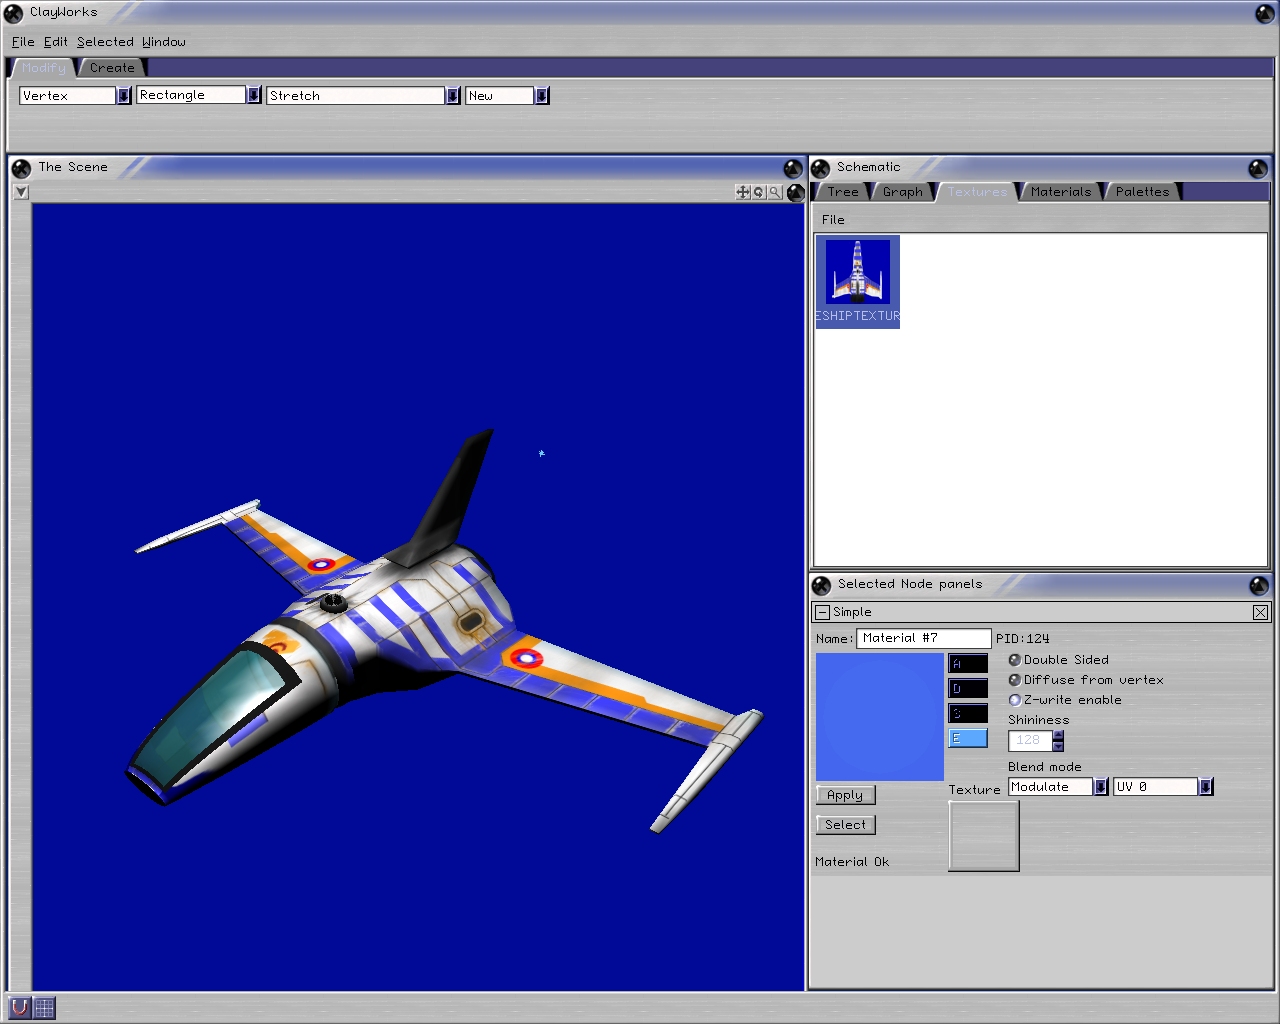Toggle Diffuse from vertex option
The image size is (1280, 1024).
(x=1014, y=680)
